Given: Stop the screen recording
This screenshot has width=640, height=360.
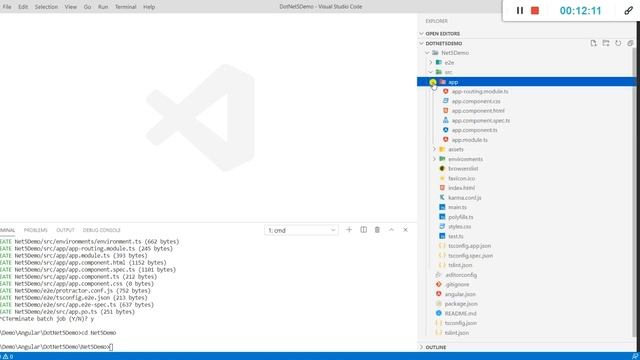Looking at the screenshot, I should pos(535,11).
